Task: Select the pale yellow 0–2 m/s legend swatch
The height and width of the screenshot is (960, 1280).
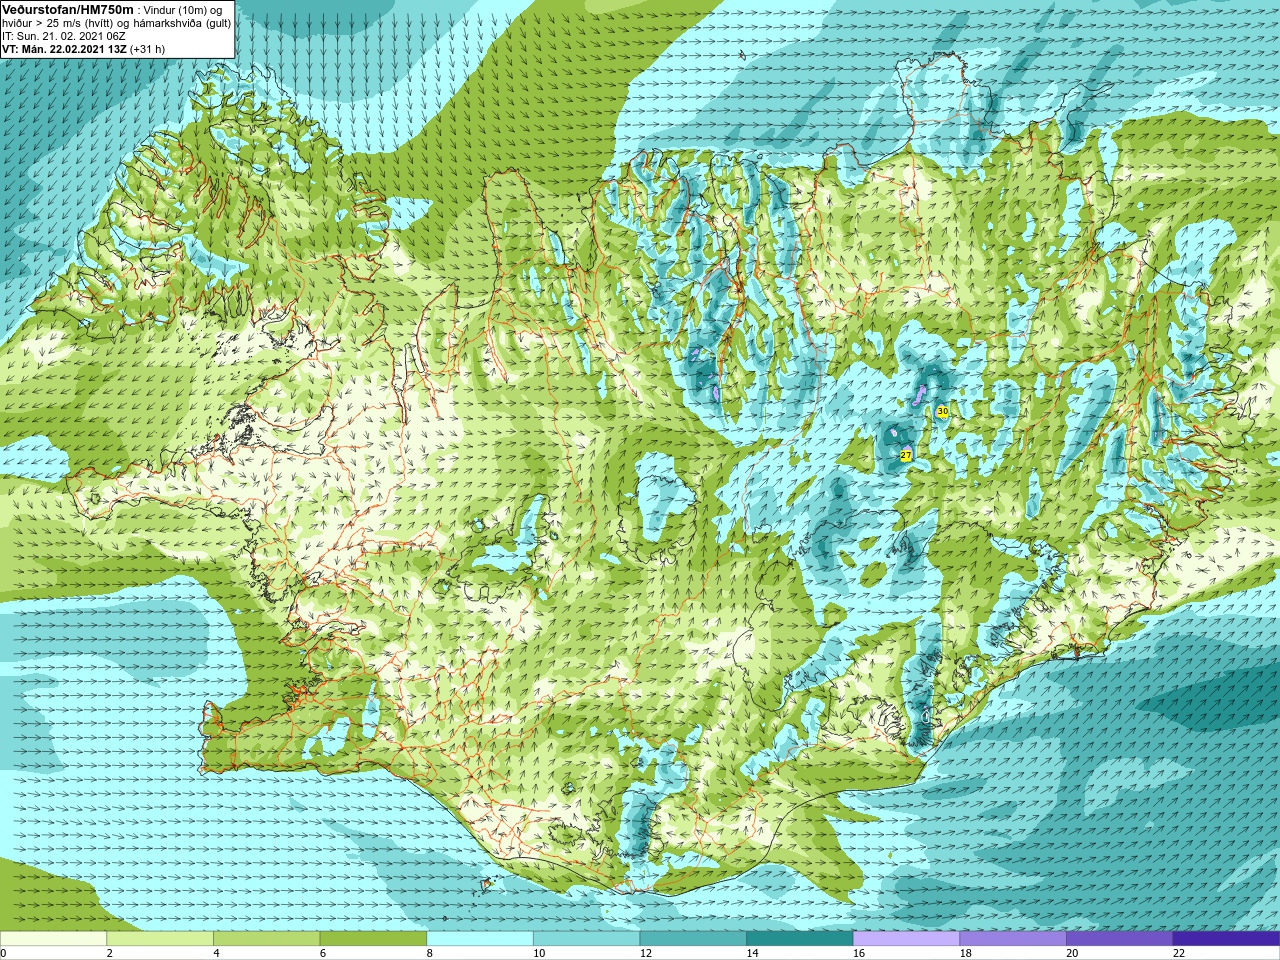Action: click(x=53, y=939)
